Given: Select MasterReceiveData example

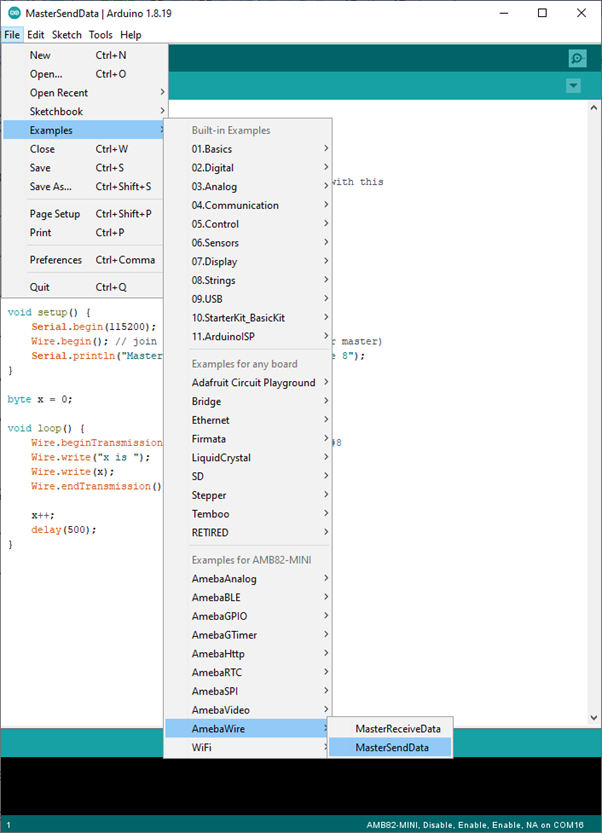Looking at the screenshot, I should pos(396,728).
